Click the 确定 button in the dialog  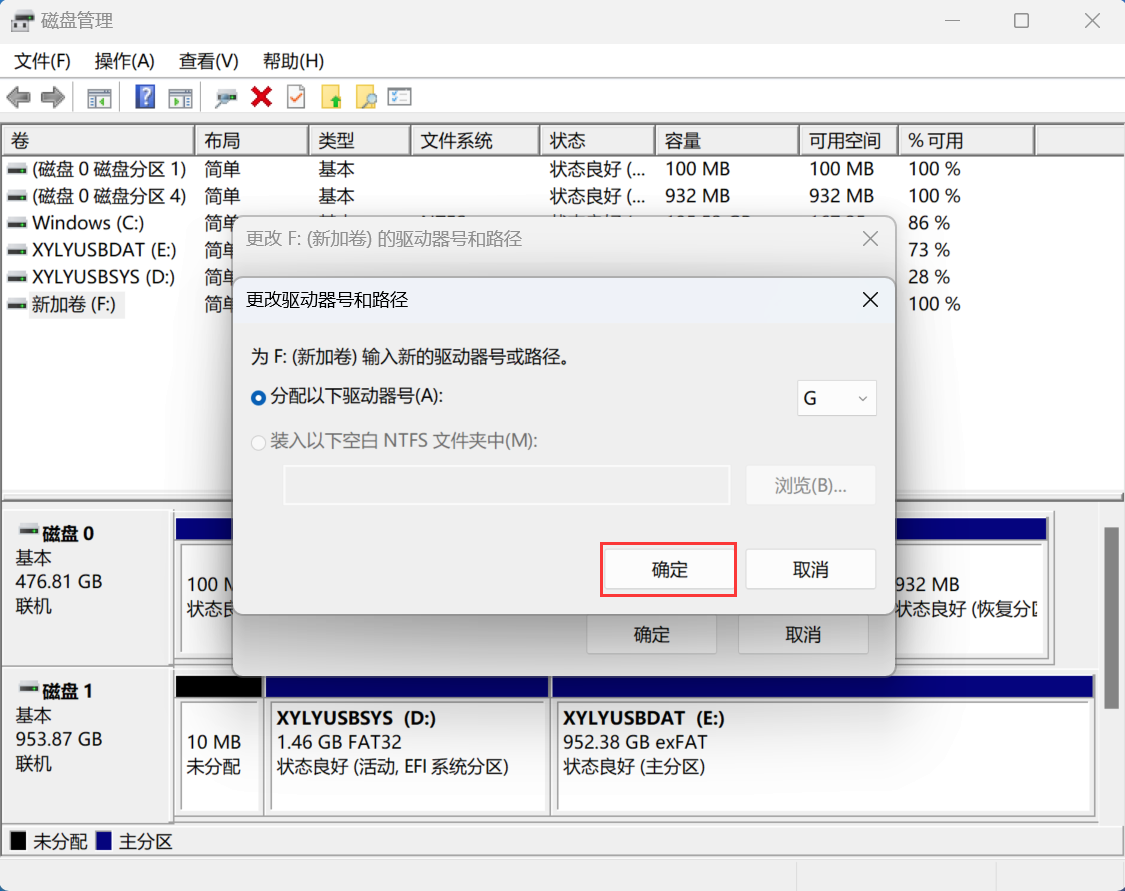(x=668, y=568)
